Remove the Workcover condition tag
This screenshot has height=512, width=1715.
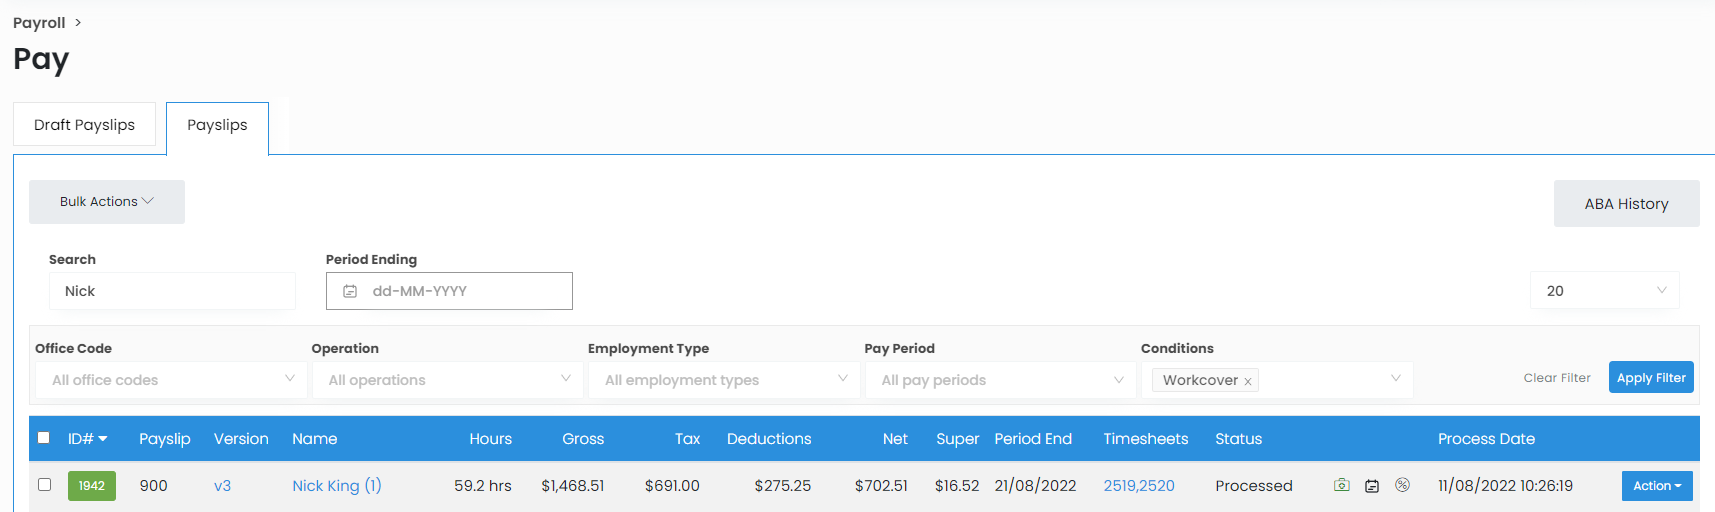tap(1248, 381)
